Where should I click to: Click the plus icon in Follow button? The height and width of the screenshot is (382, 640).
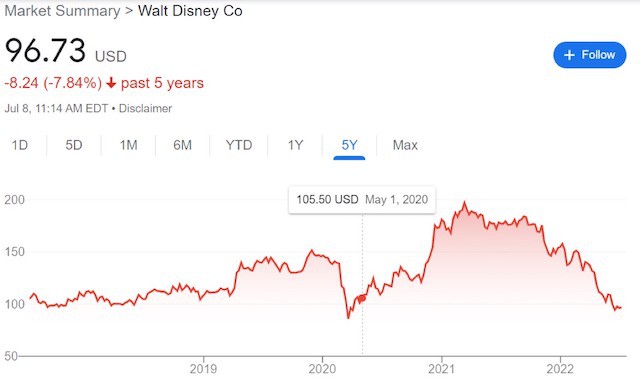pyautogui.click(x=569, y=55)
